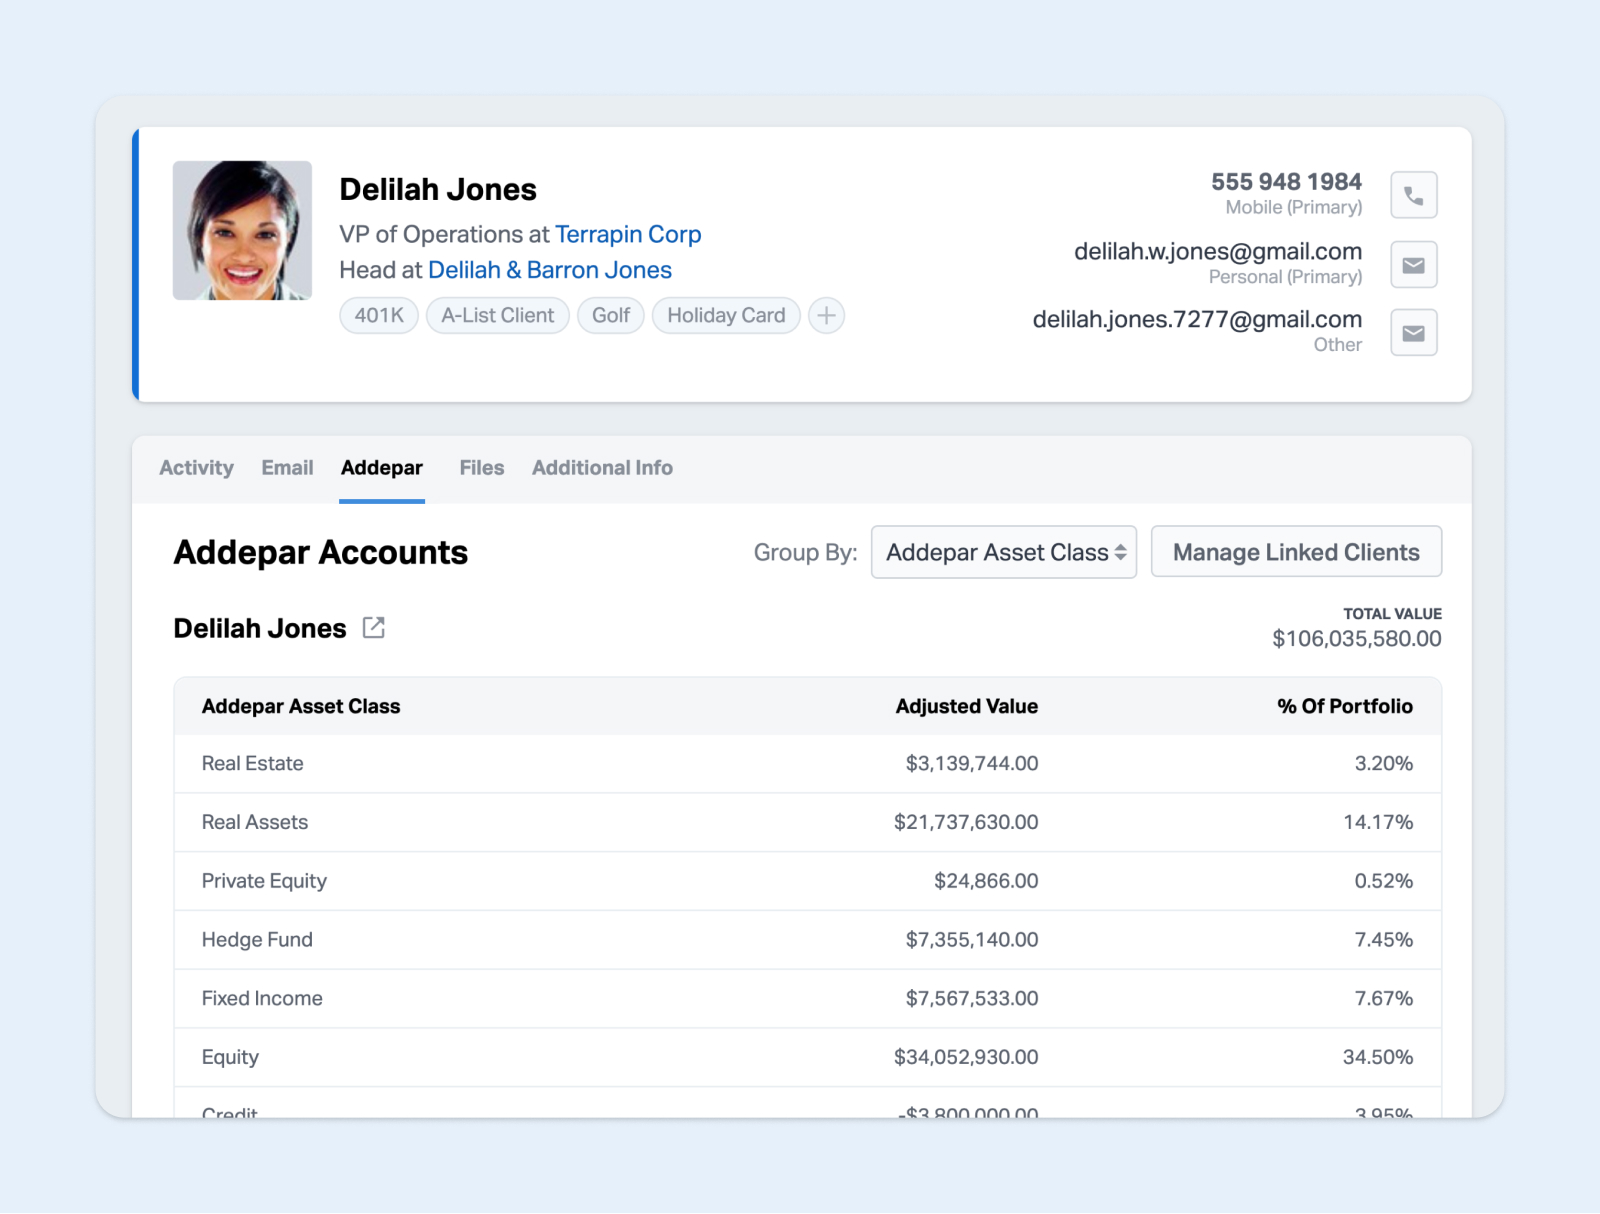Select the Addepar tab

coord(381,468)
